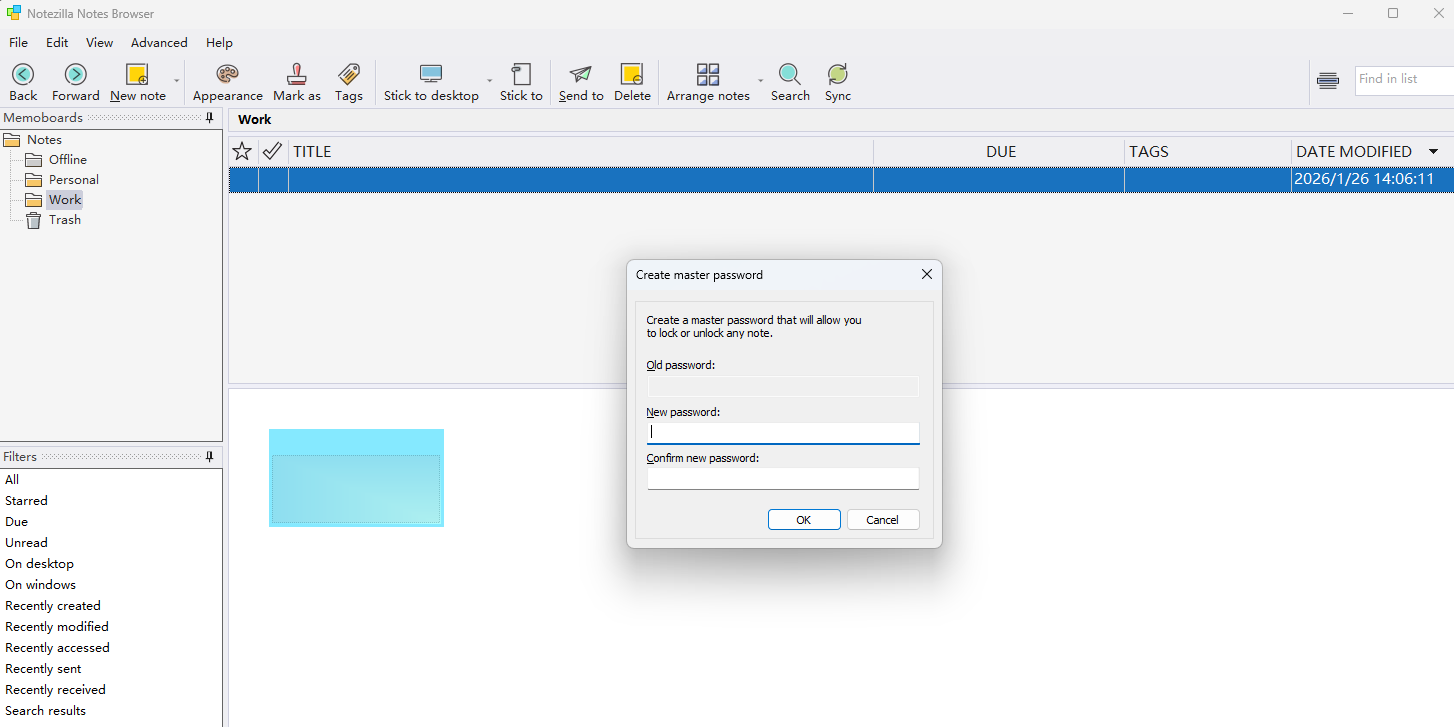Open Search with the magnifier icon

pos(789,75)
